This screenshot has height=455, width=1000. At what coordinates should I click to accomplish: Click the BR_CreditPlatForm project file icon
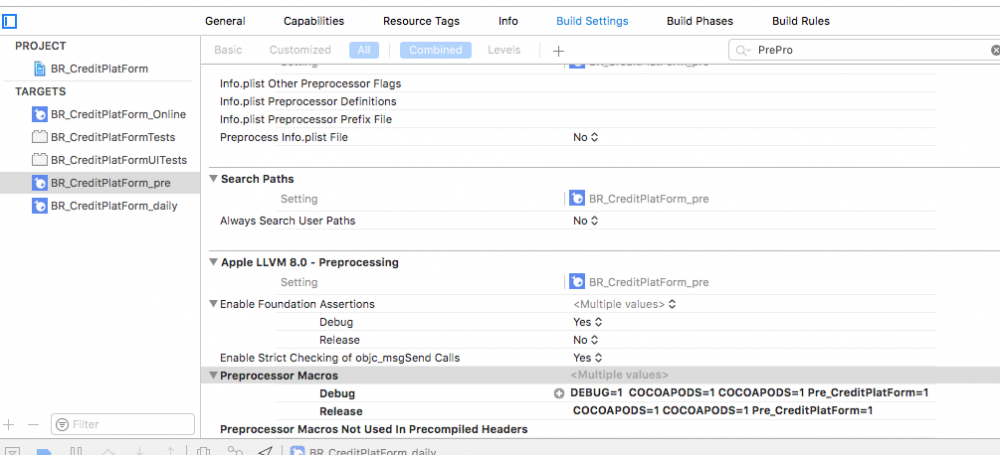click(x=40, y=68)
